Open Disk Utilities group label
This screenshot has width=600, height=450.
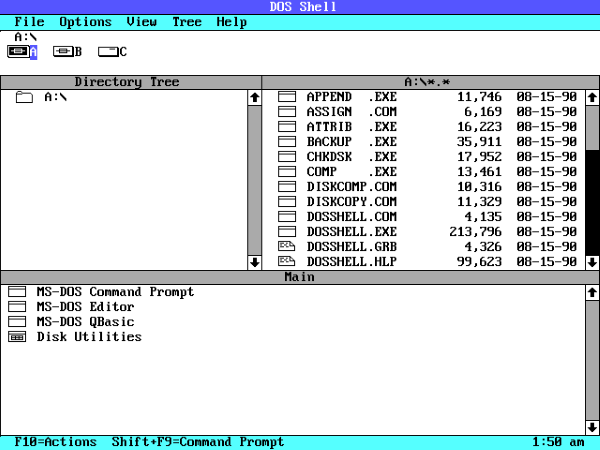point(89,337)
